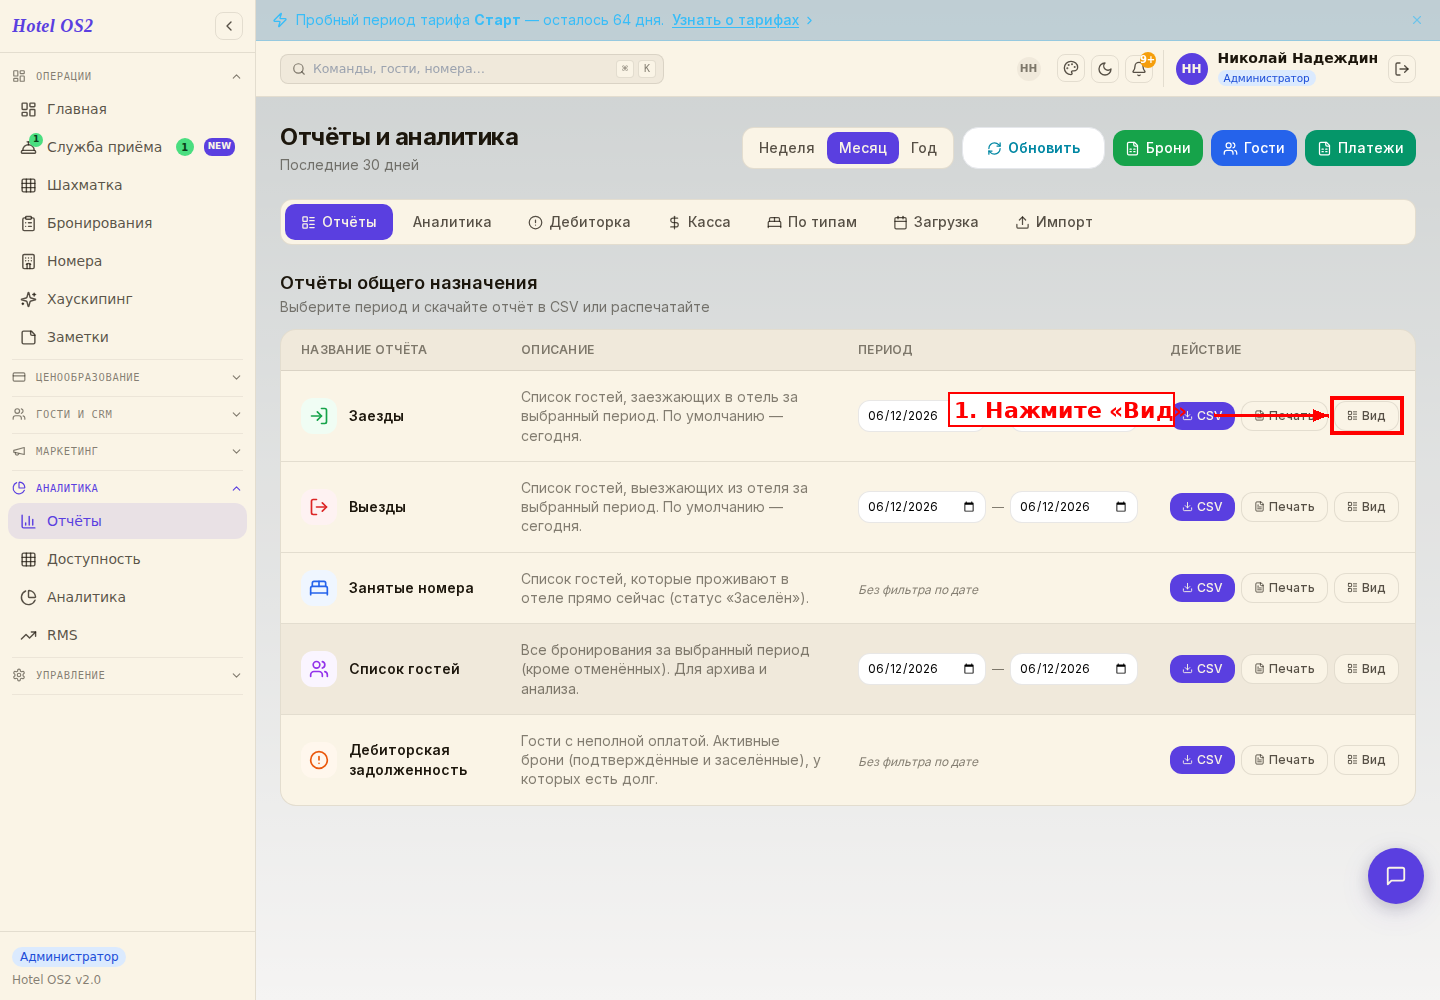
Task: Open Шахматка in the sidebar
Action: [x=127, y=185]
